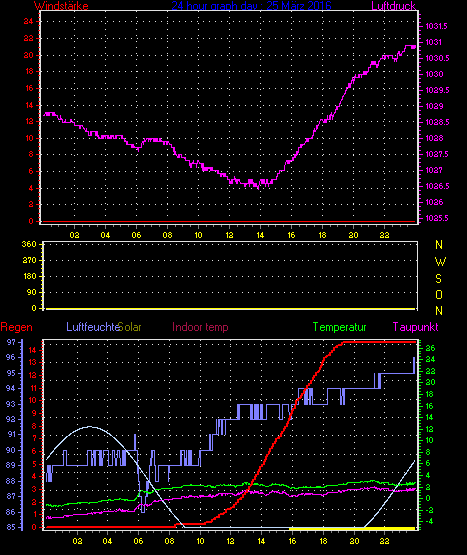Select the Taupunkt legend label
This screenshot has height=555, width=467.
[415, 327]
